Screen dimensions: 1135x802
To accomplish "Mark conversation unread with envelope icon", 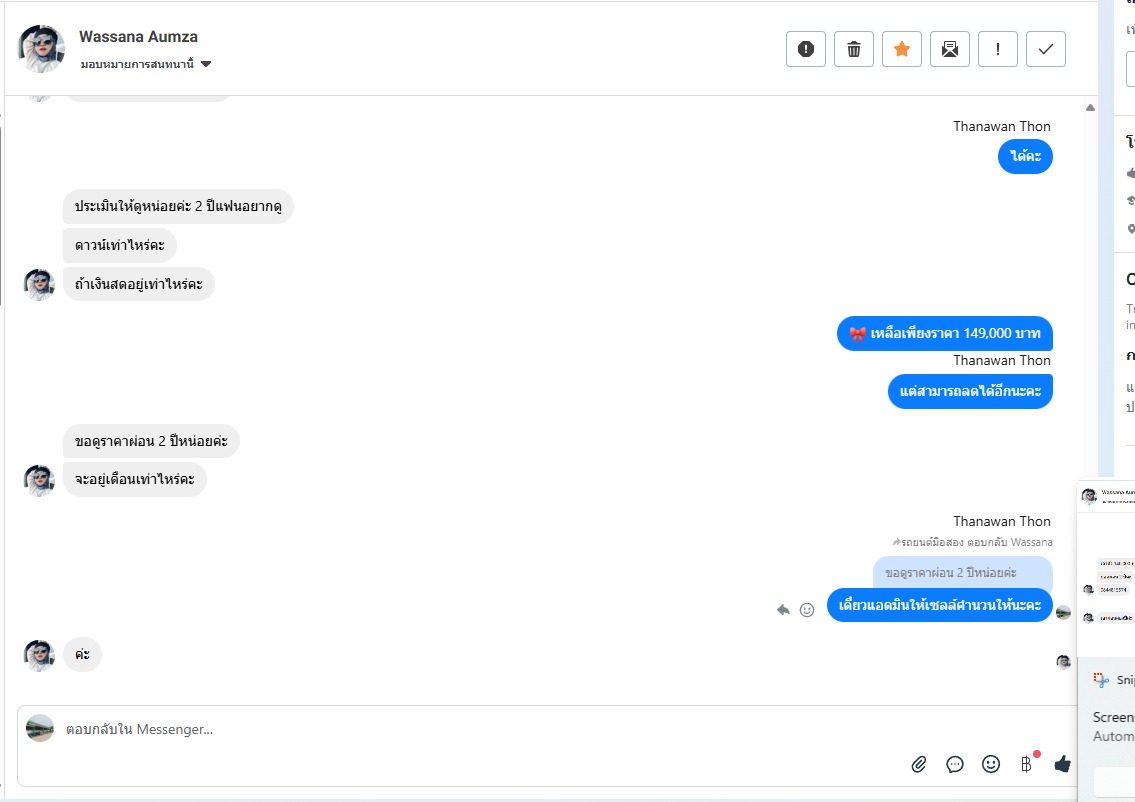I will click(950, 49).
